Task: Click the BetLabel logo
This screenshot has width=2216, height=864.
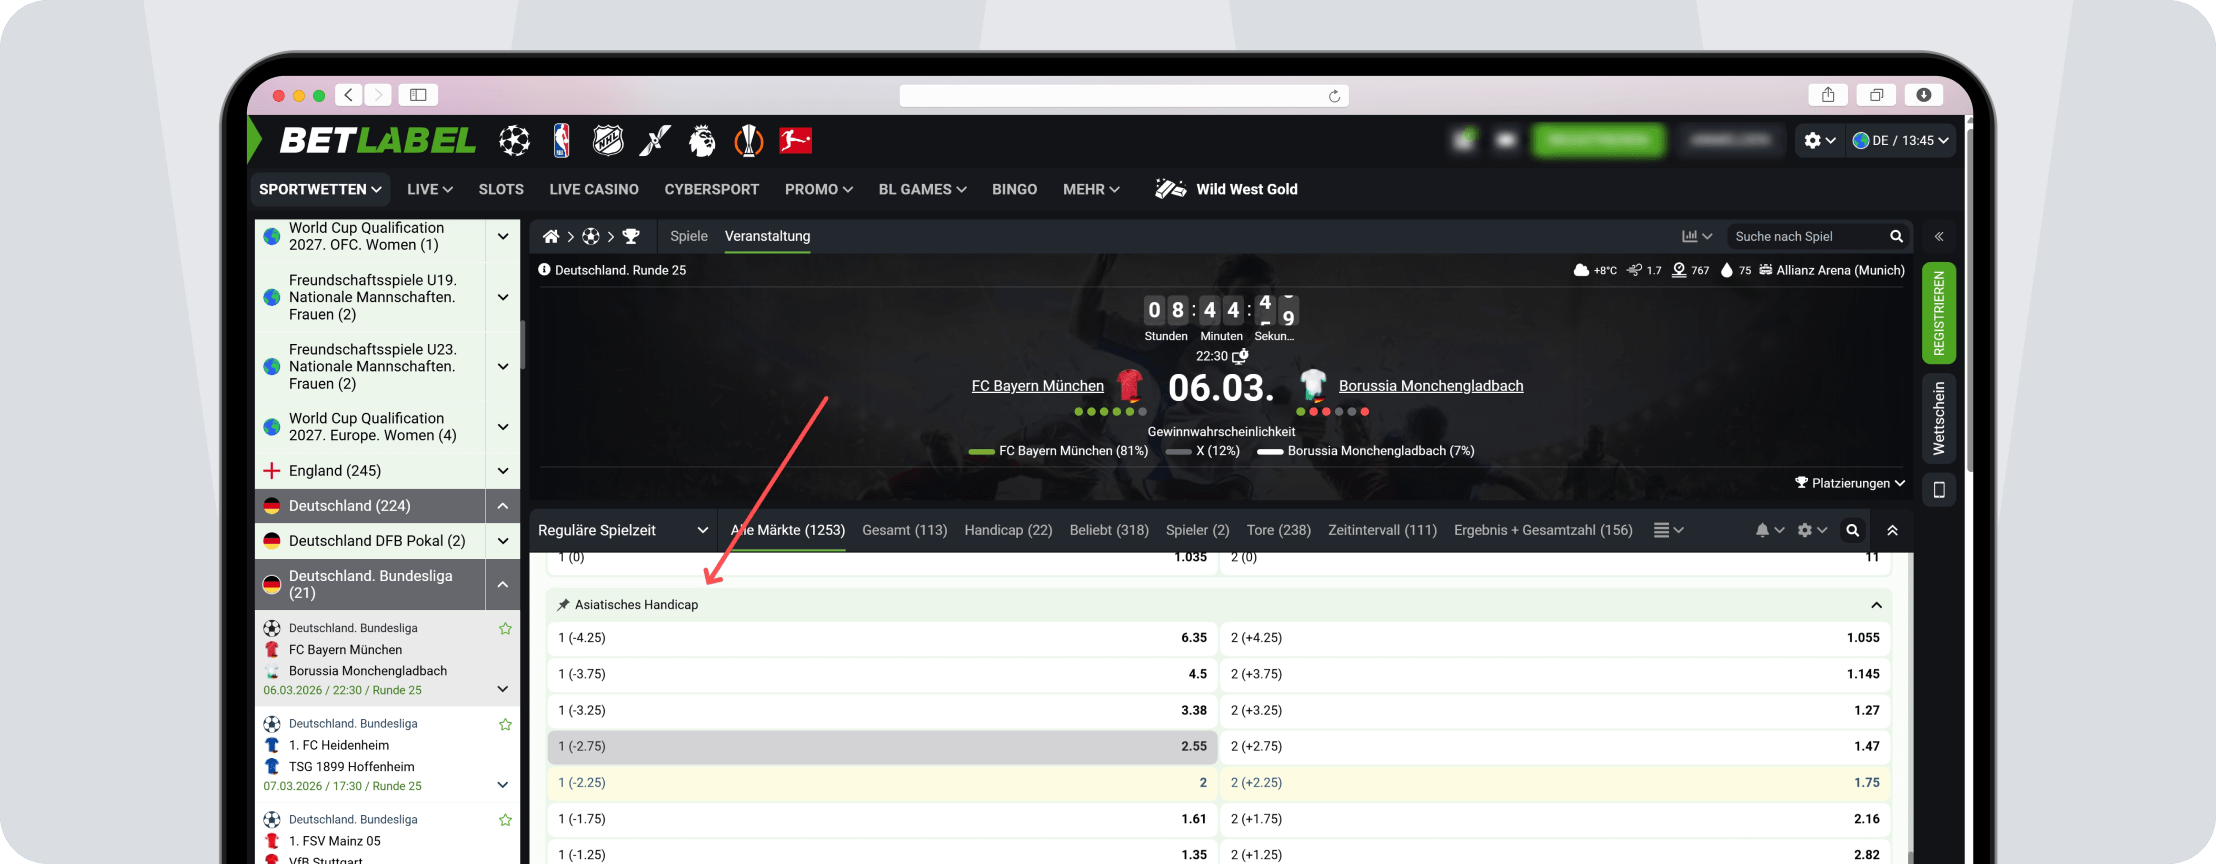Action: [x=378, y=141]
